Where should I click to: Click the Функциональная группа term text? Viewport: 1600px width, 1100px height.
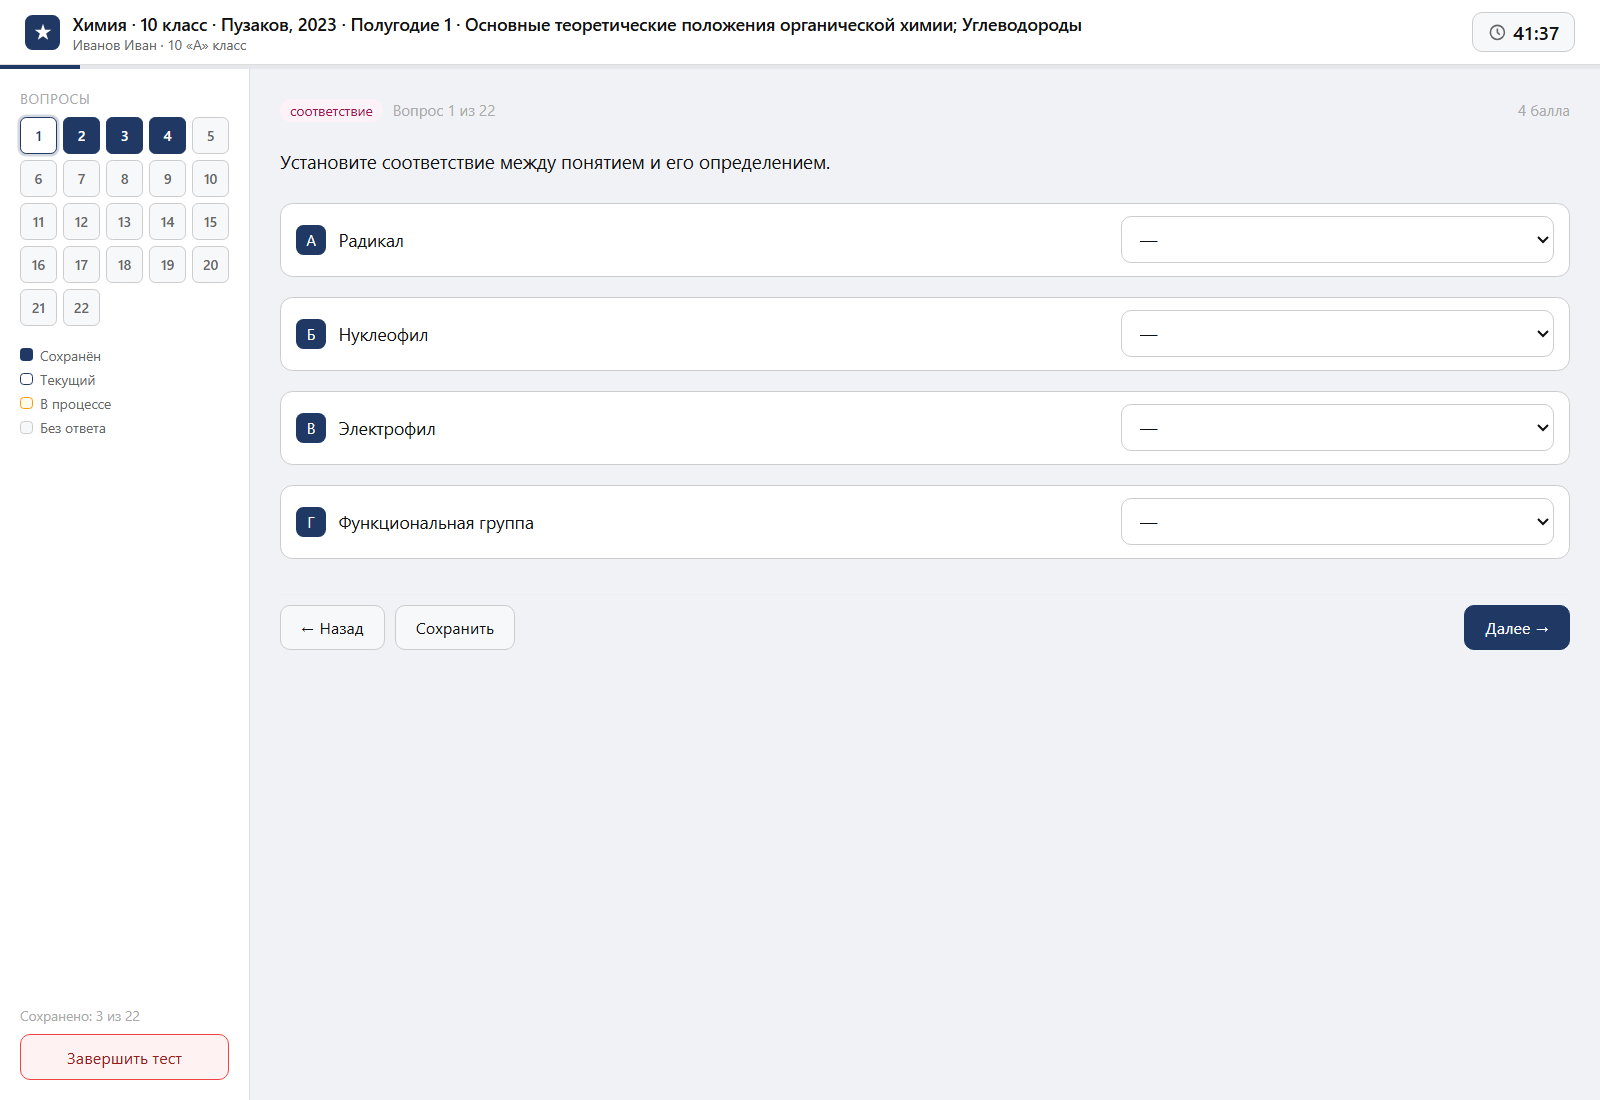coord(436,523)
